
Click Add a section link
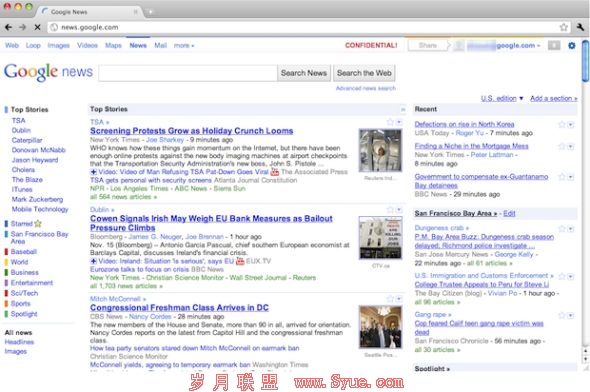[554, 98]
